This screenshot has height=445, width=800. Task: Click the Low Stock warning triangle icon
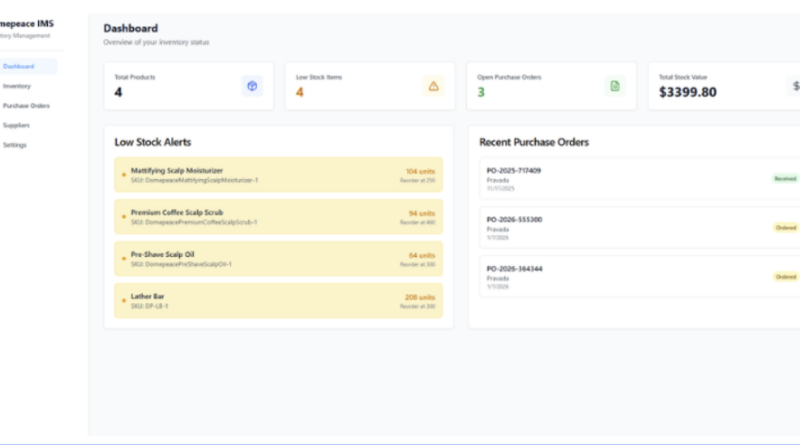pos(433,86)
